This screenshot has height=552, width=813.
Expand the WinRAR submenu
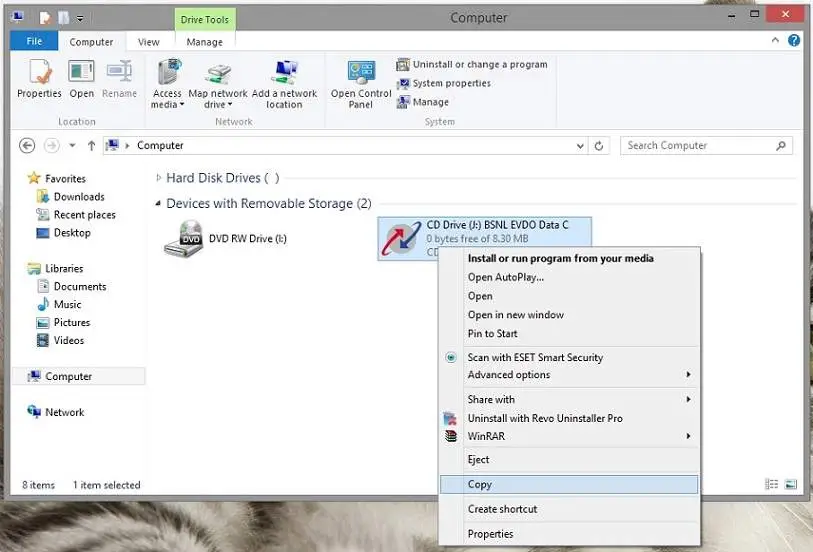coord(569,436)
